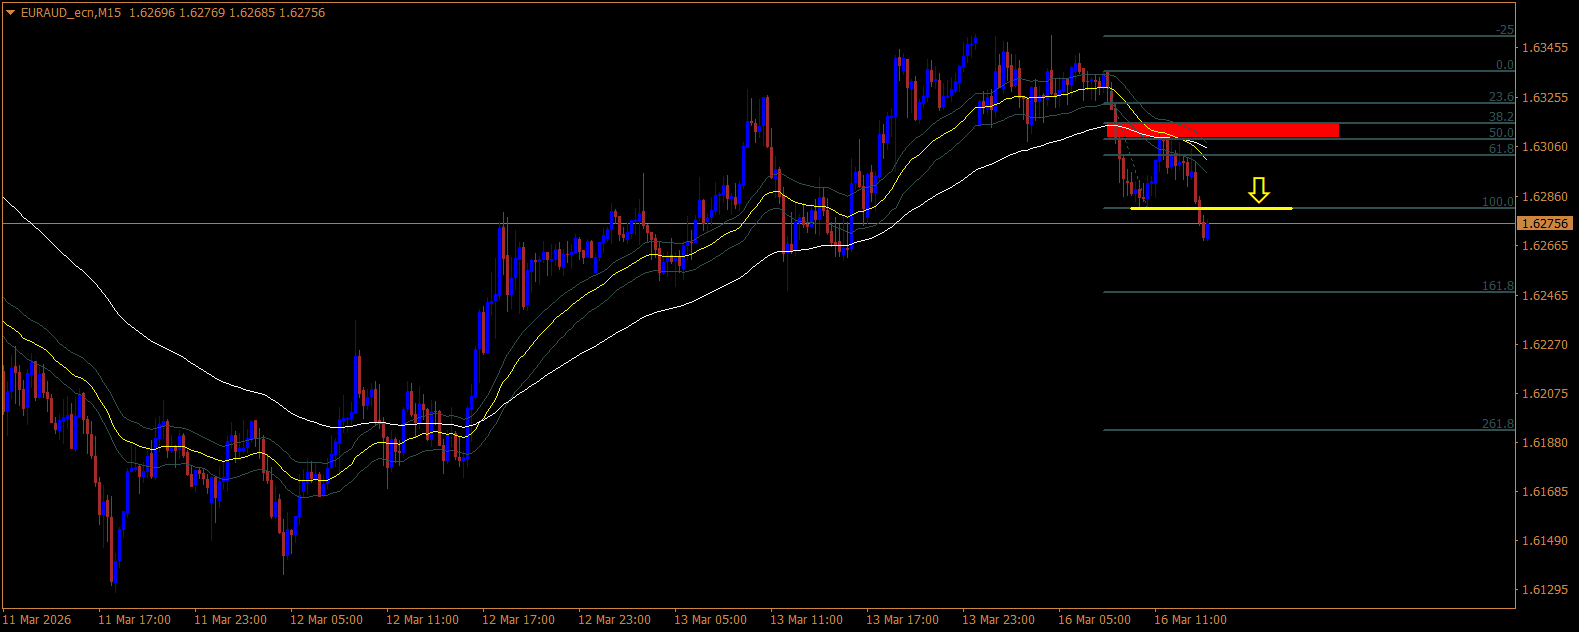Click the 13 Mar 23:00 time label

[998, 620]
